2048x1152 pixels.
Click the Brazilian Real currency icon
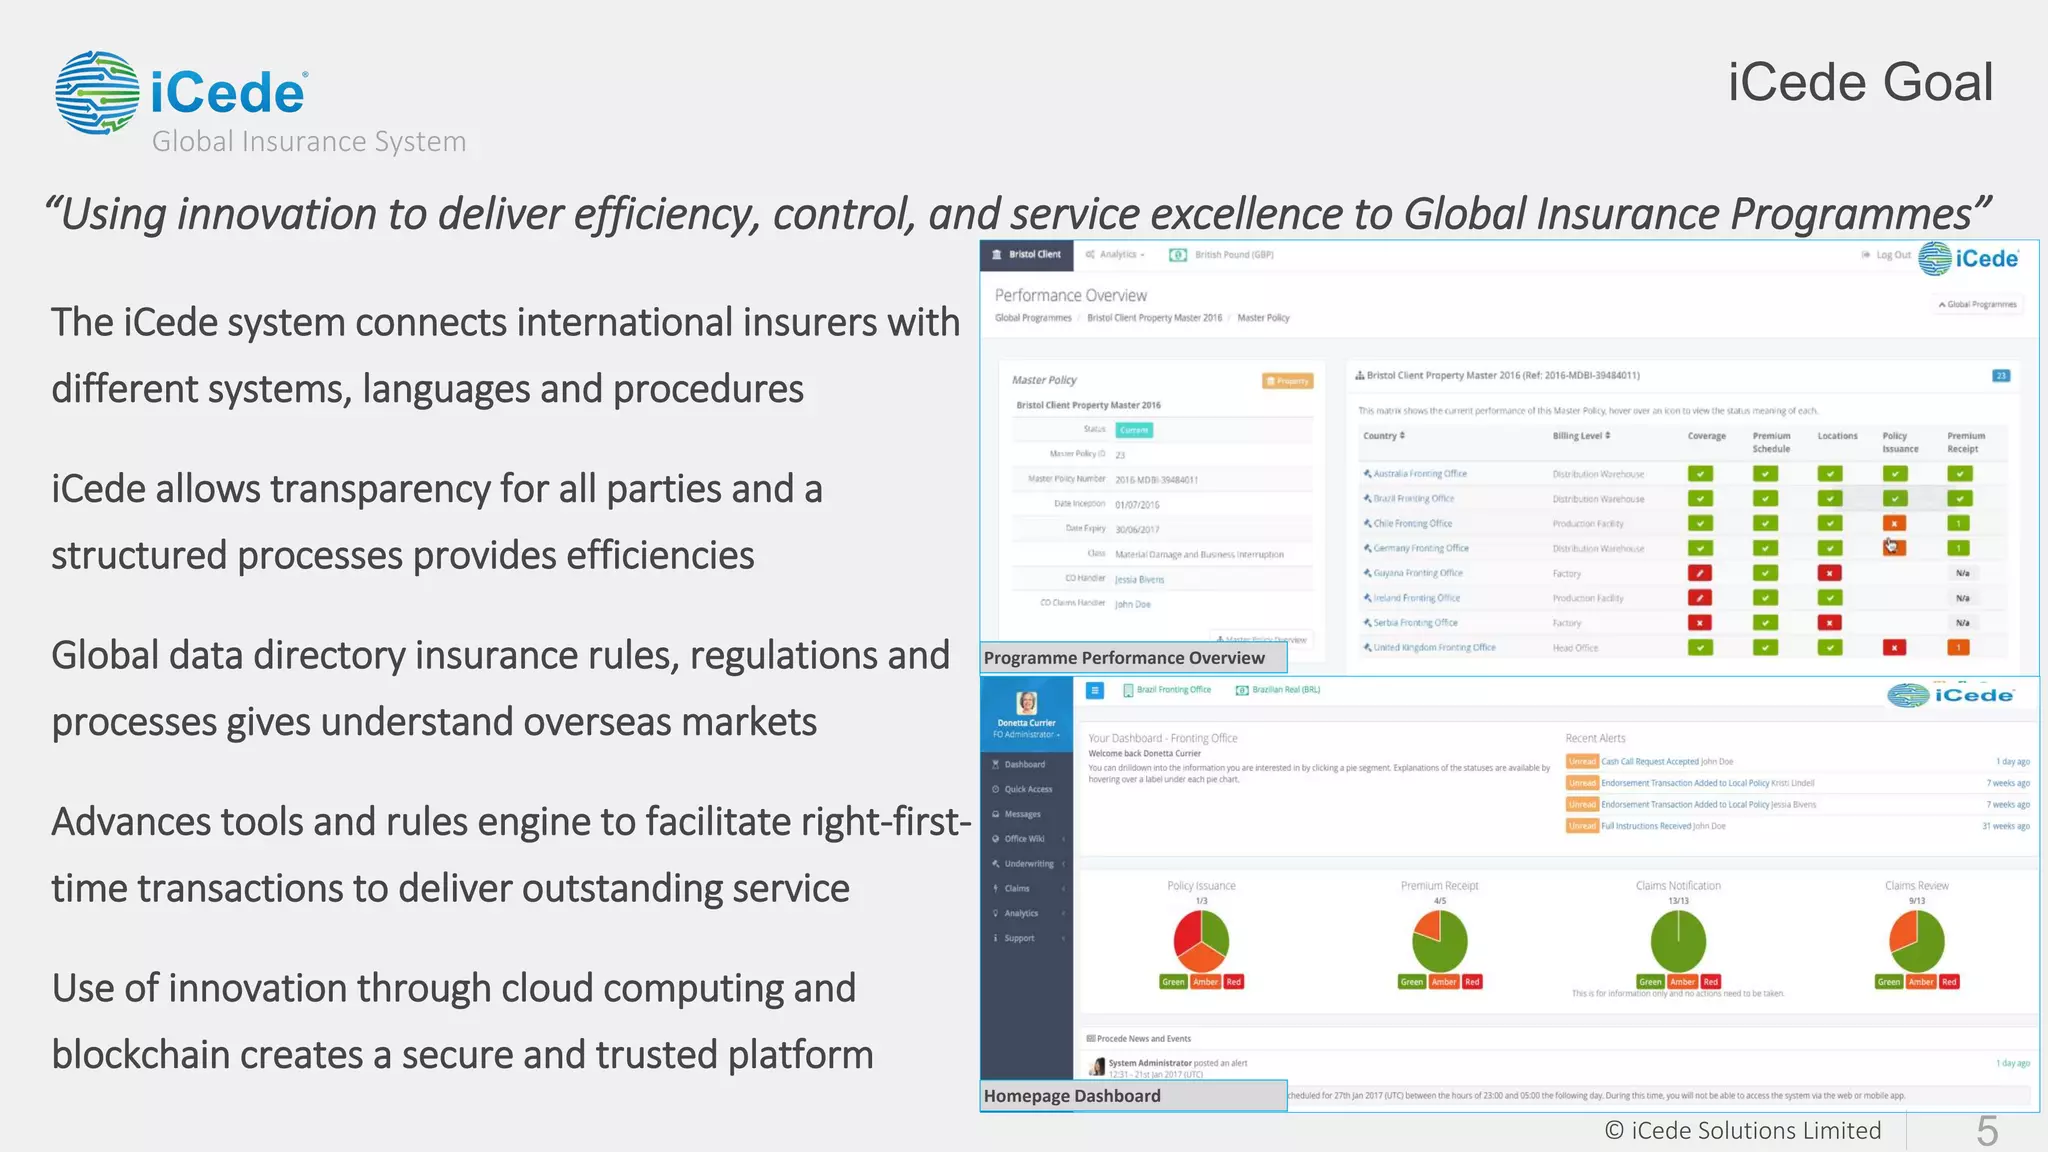coord(1242,690)
